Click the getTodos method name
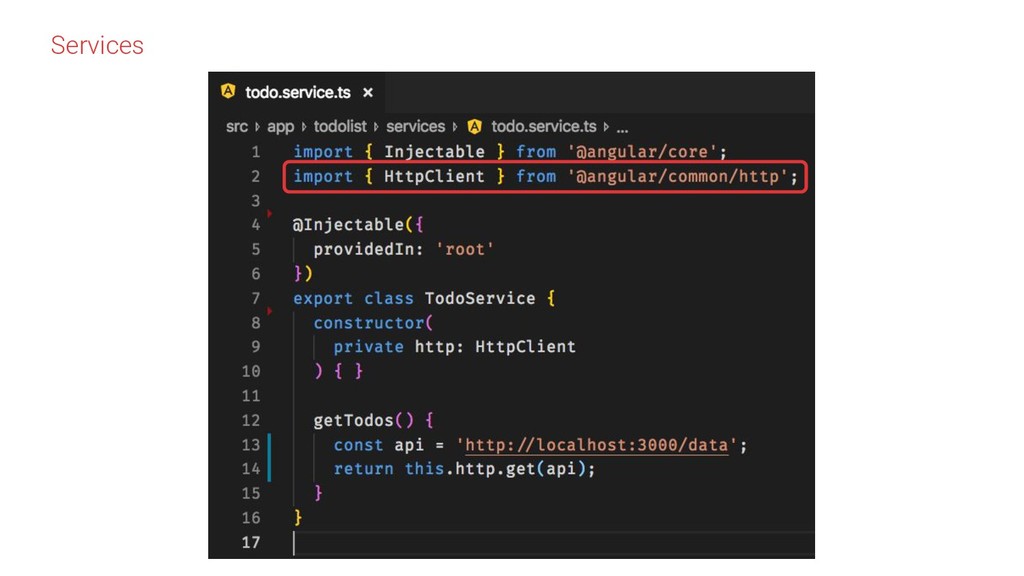1024x576 pixels. pos(353,421)
